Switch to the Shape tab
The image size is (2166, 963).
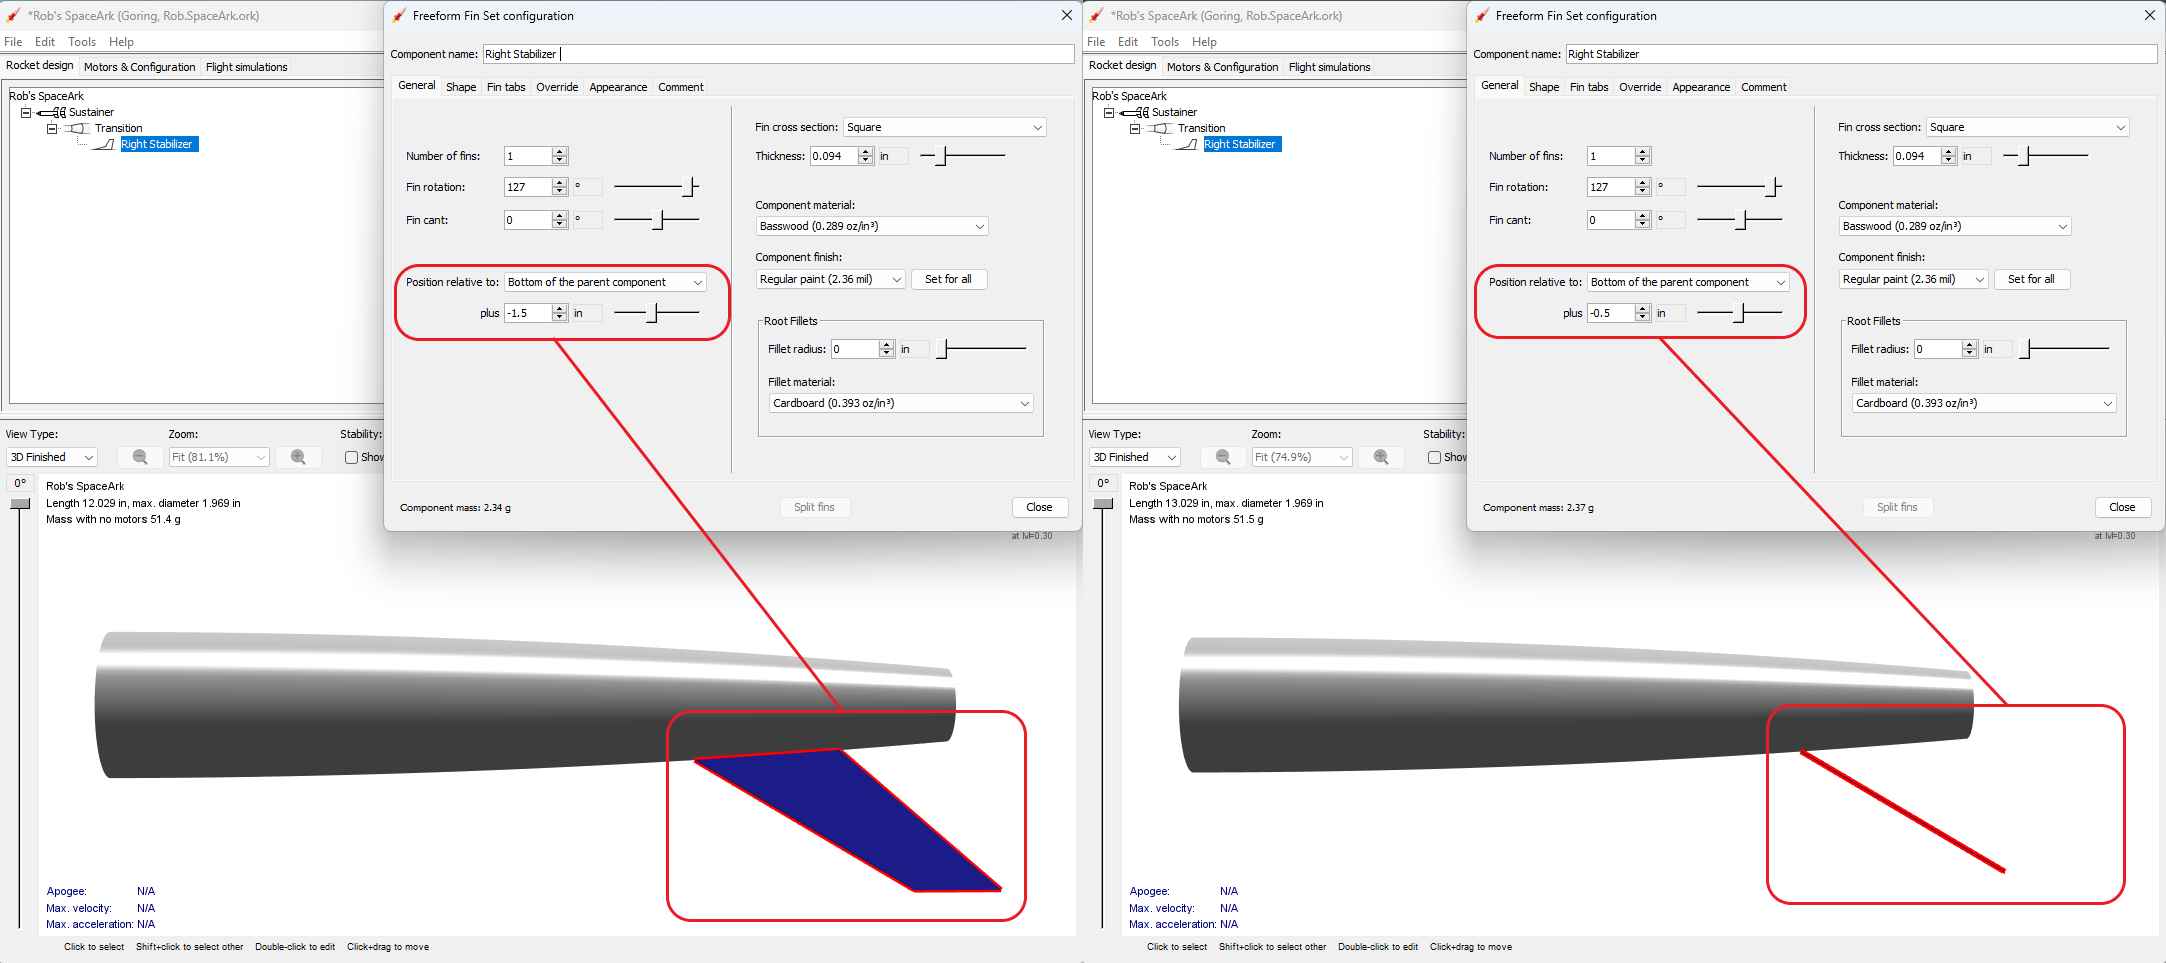461,87
